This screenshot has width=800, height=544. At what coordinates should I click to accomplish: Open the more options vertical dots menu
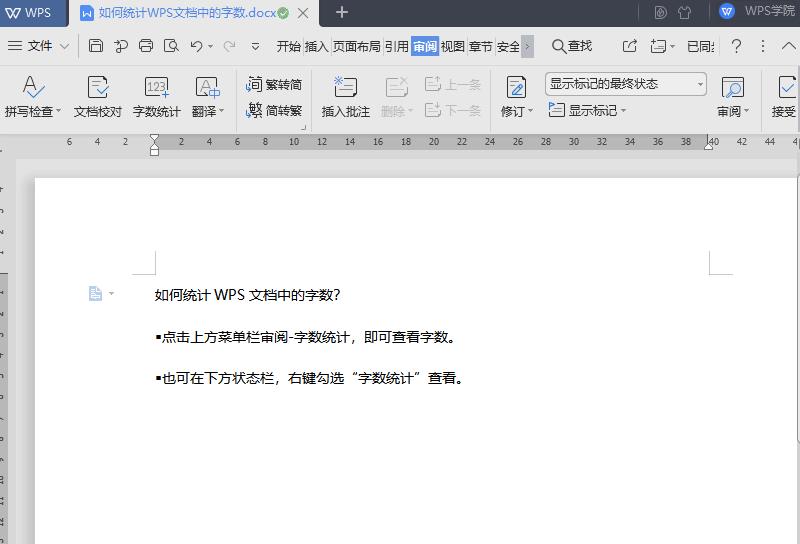click(763, 46)
